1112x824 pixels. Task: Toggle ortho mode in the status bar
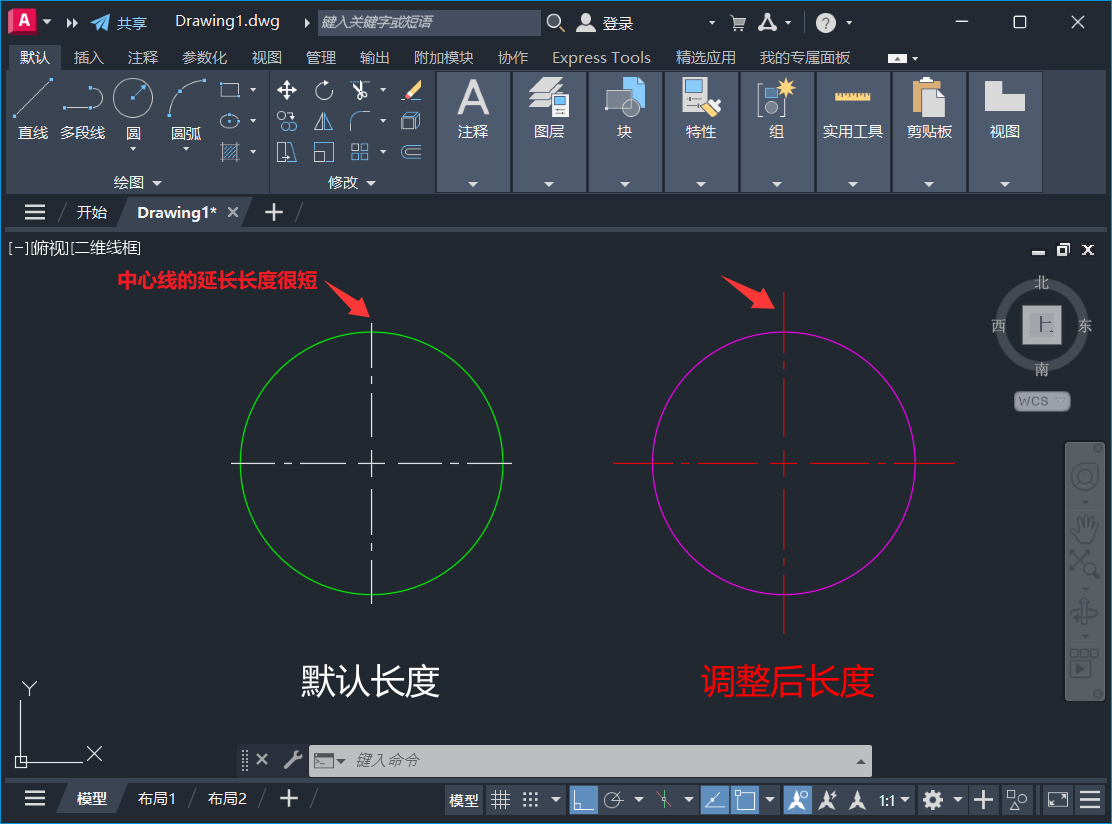coord(583,800)
